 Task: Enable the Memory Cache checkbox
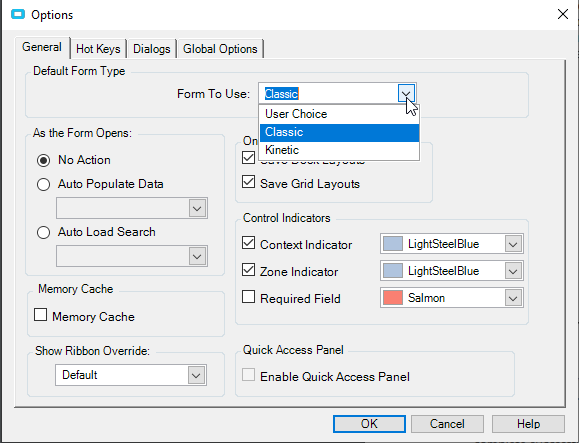41,315
